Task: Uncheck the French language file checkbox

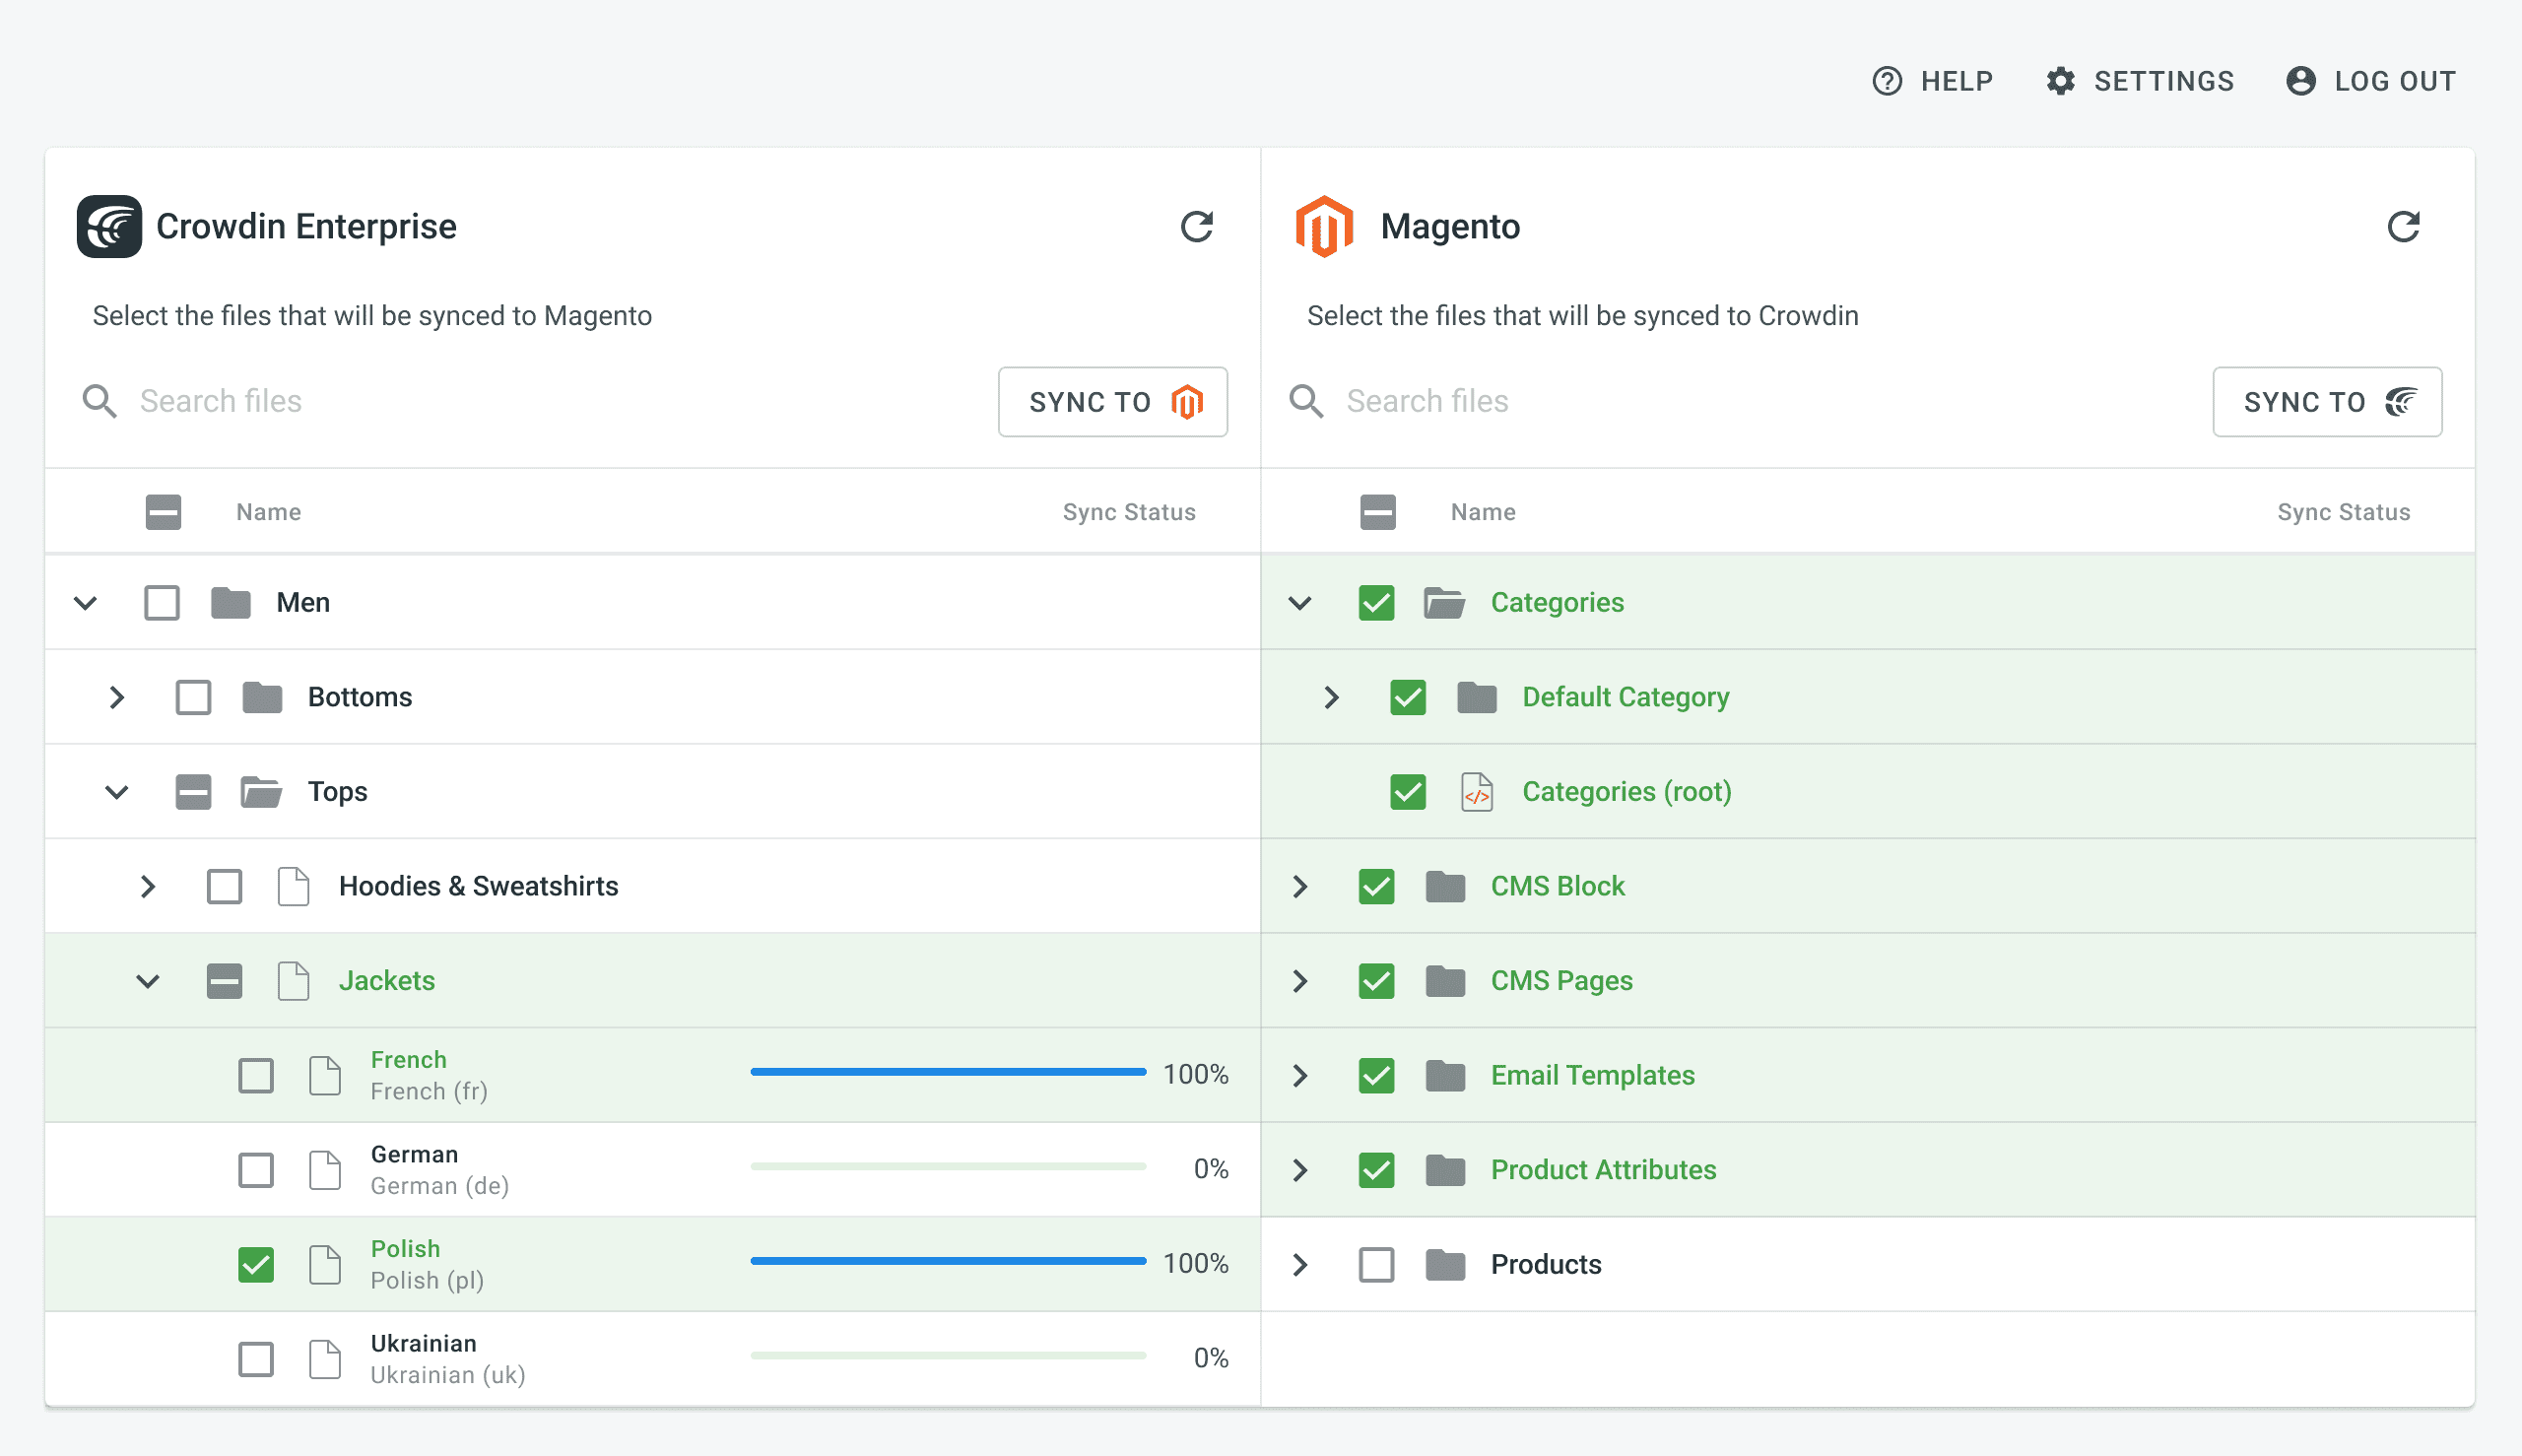Action: (x=255, y=1073)
